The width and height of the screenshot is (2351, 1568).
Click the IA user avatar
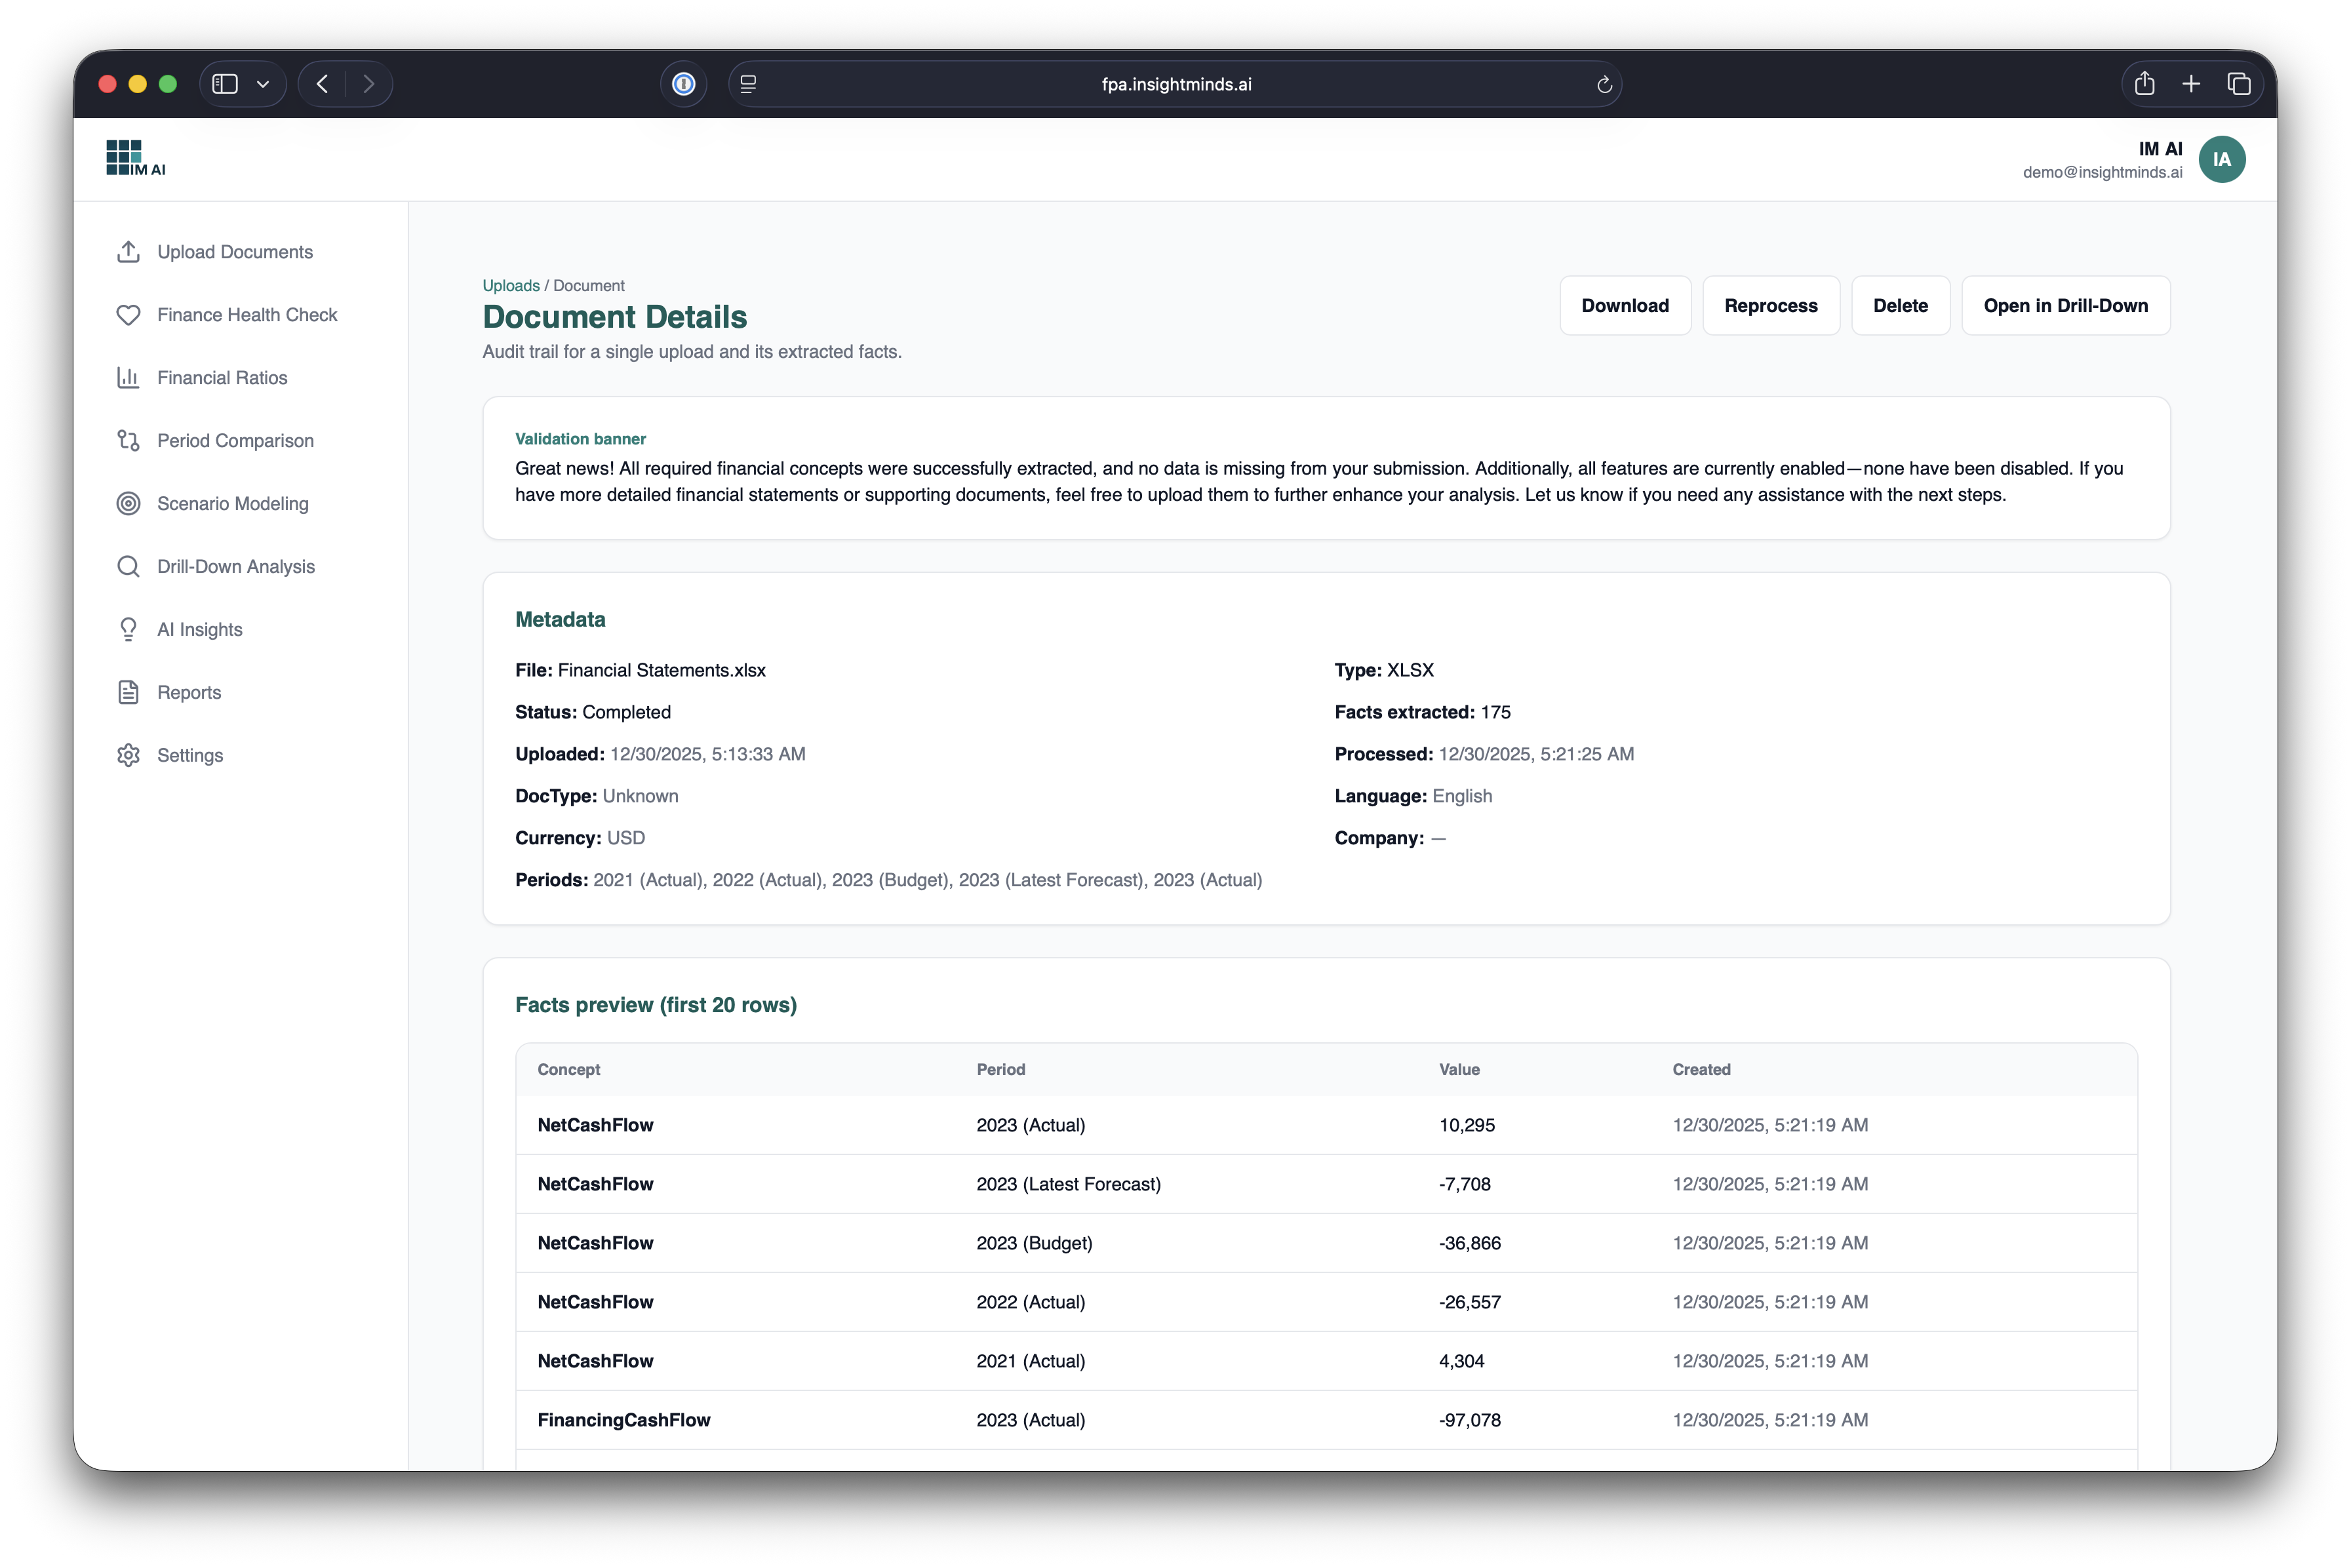click(2221, 160)
